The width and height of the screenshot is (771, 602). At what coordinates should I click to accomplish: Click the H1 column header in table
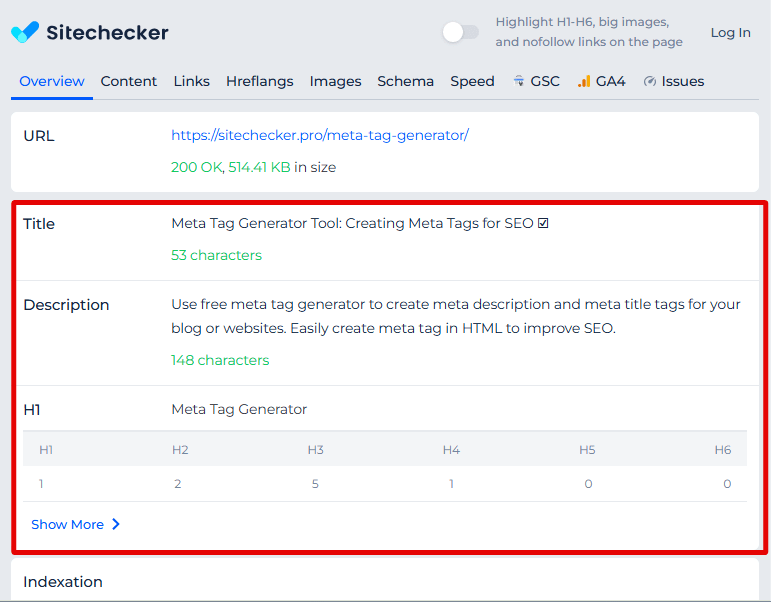coord(46,450)
